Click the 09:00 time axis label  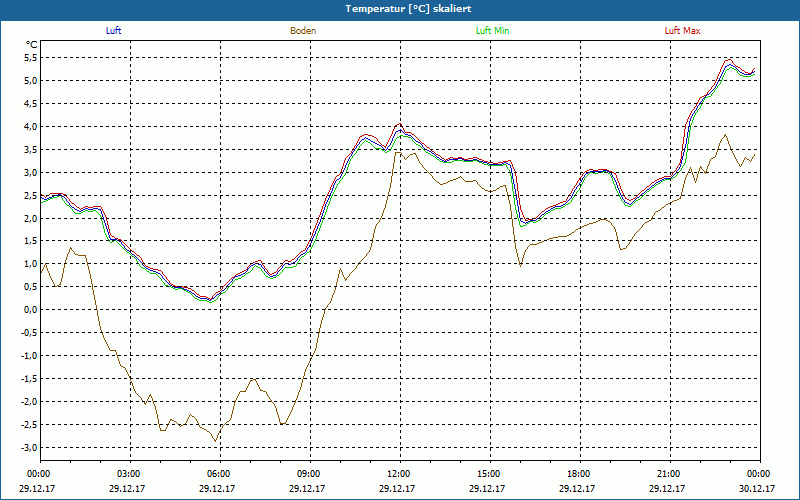[310, 474]
